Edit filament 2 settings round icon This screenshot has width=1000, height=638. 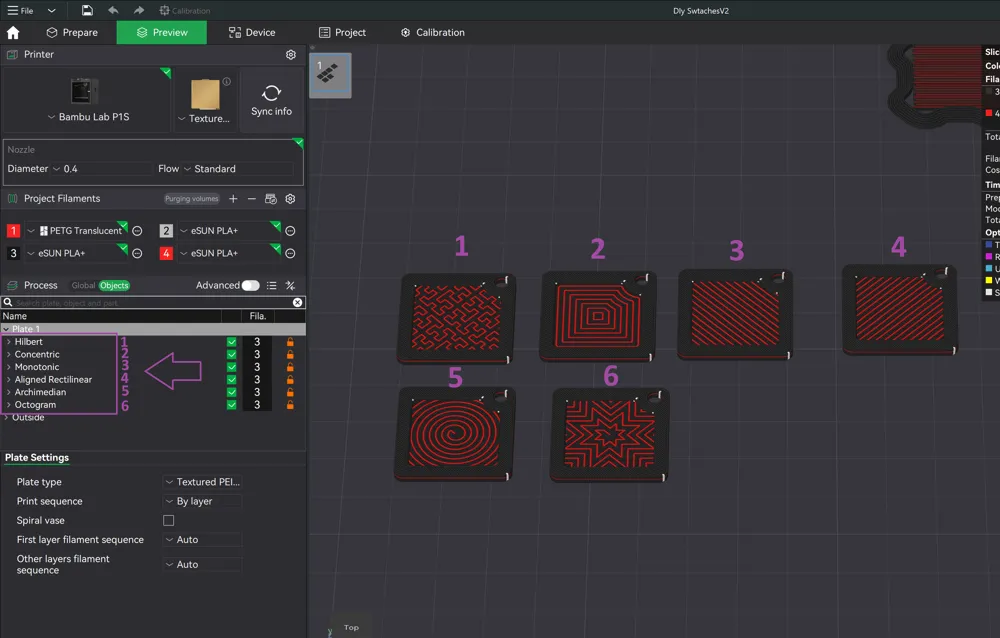[290, 231]
